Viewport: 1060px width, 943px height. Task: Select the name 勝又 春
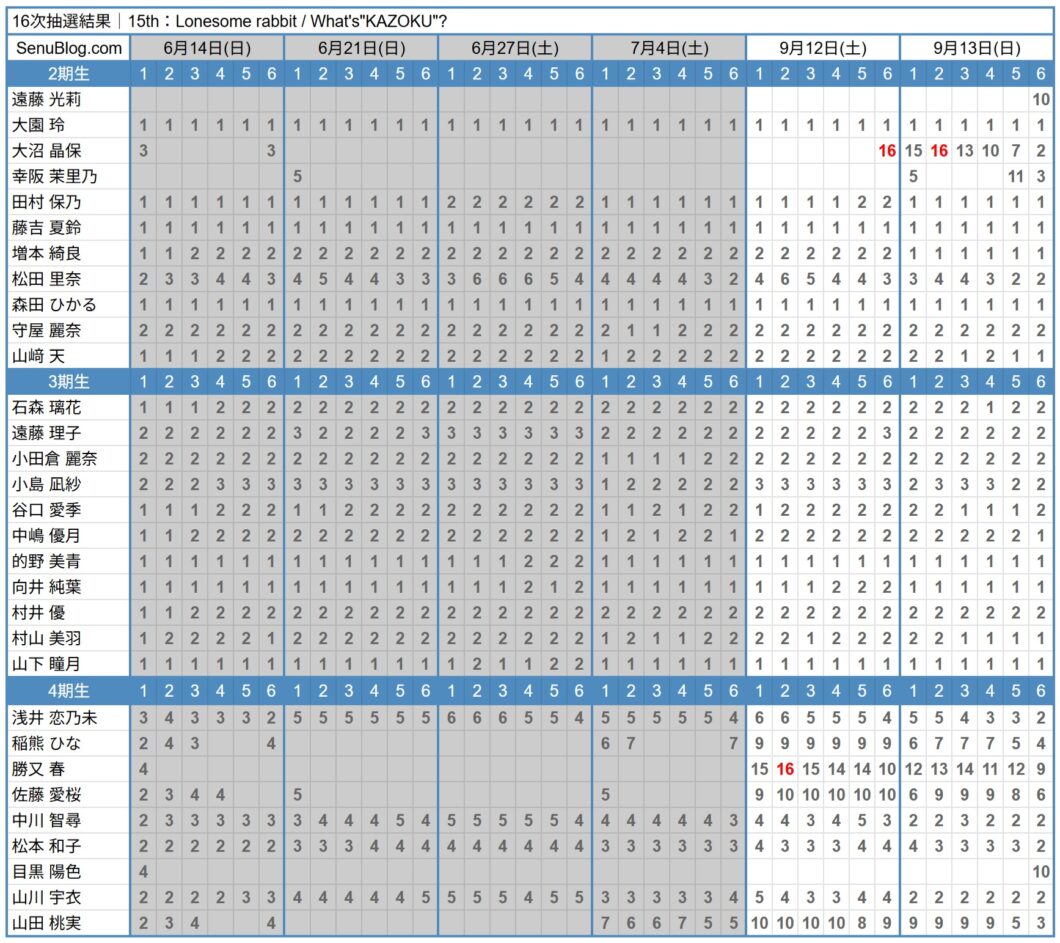(38, 769)
